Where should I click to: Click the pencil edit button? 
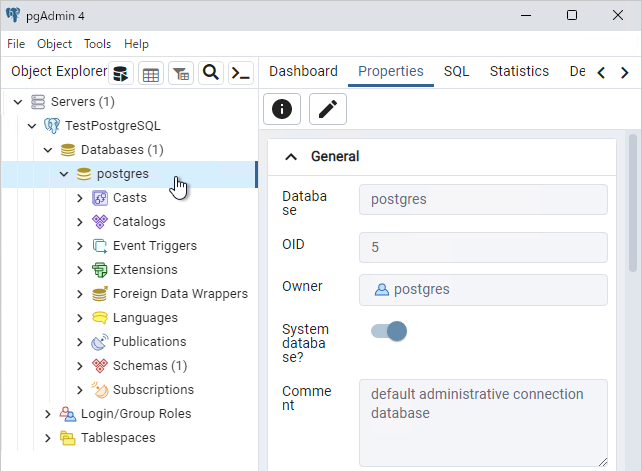tap(328, 109)
